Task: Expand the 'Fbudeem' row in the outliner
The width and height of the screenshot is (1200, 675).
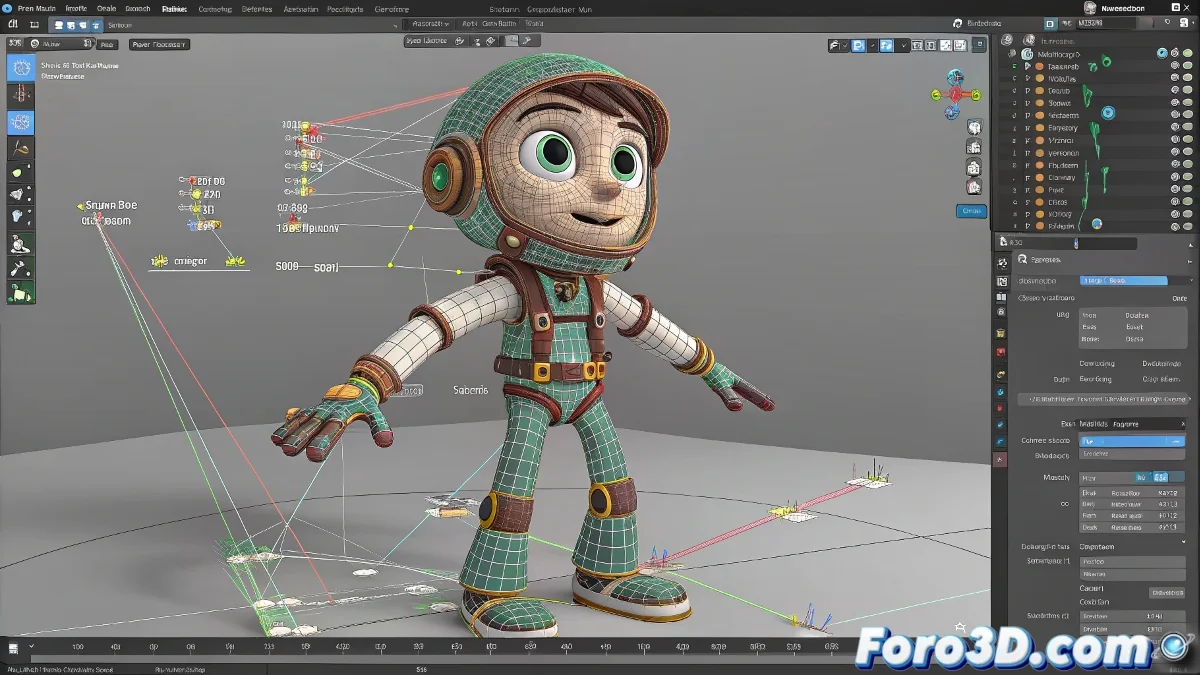Action: (1027, 166)
